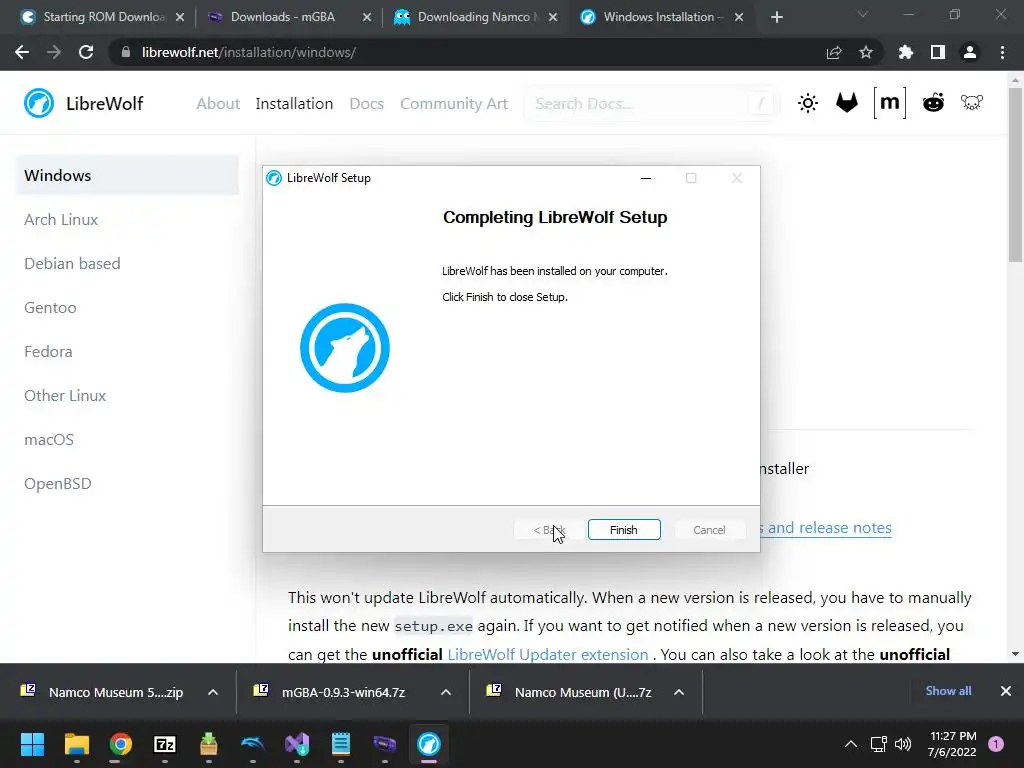Open Windows Start menu
Screen dimensions: 1024x768
coord(32,744)
